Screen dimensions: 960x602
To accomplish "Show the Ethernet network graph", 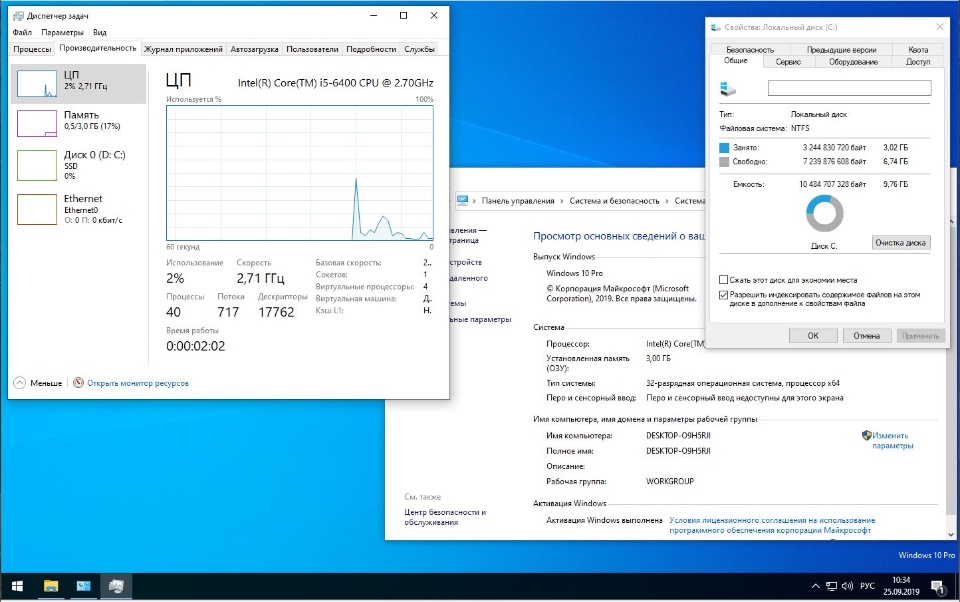I will click(37, 209).
